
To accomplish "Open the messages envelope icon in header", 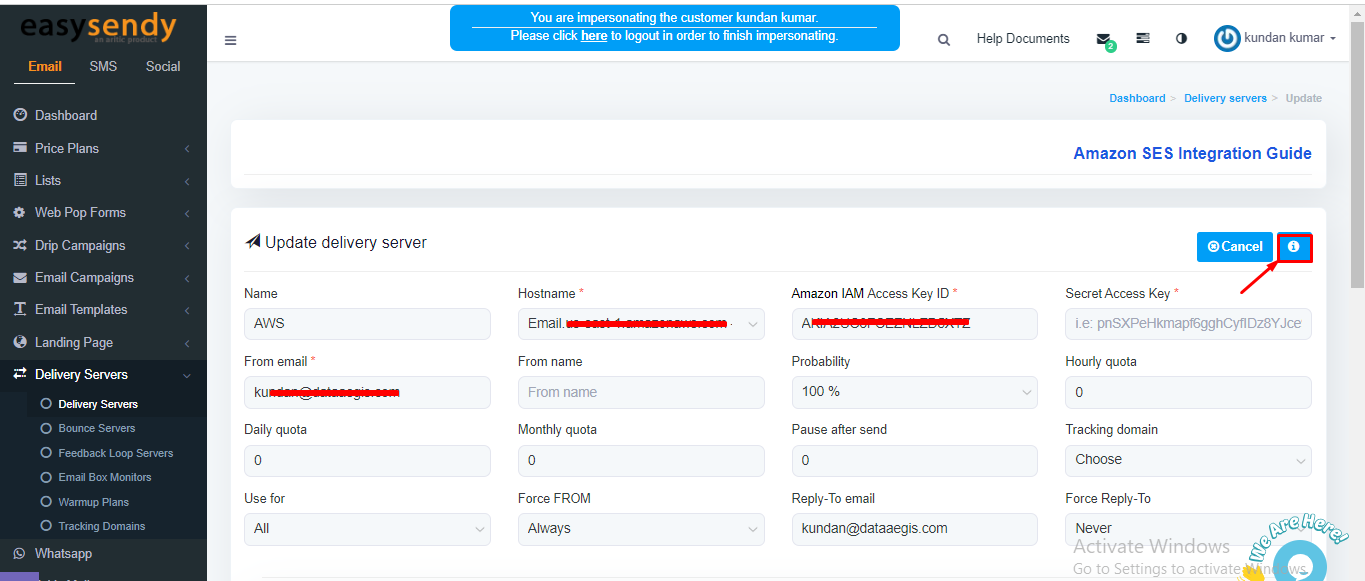I will 1104,40.
